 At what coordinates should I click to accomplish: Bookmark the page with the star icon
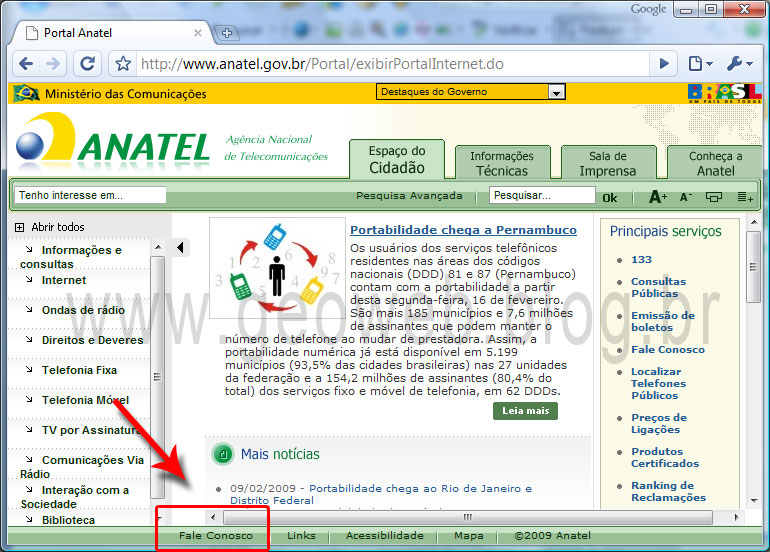coord(123,64)
